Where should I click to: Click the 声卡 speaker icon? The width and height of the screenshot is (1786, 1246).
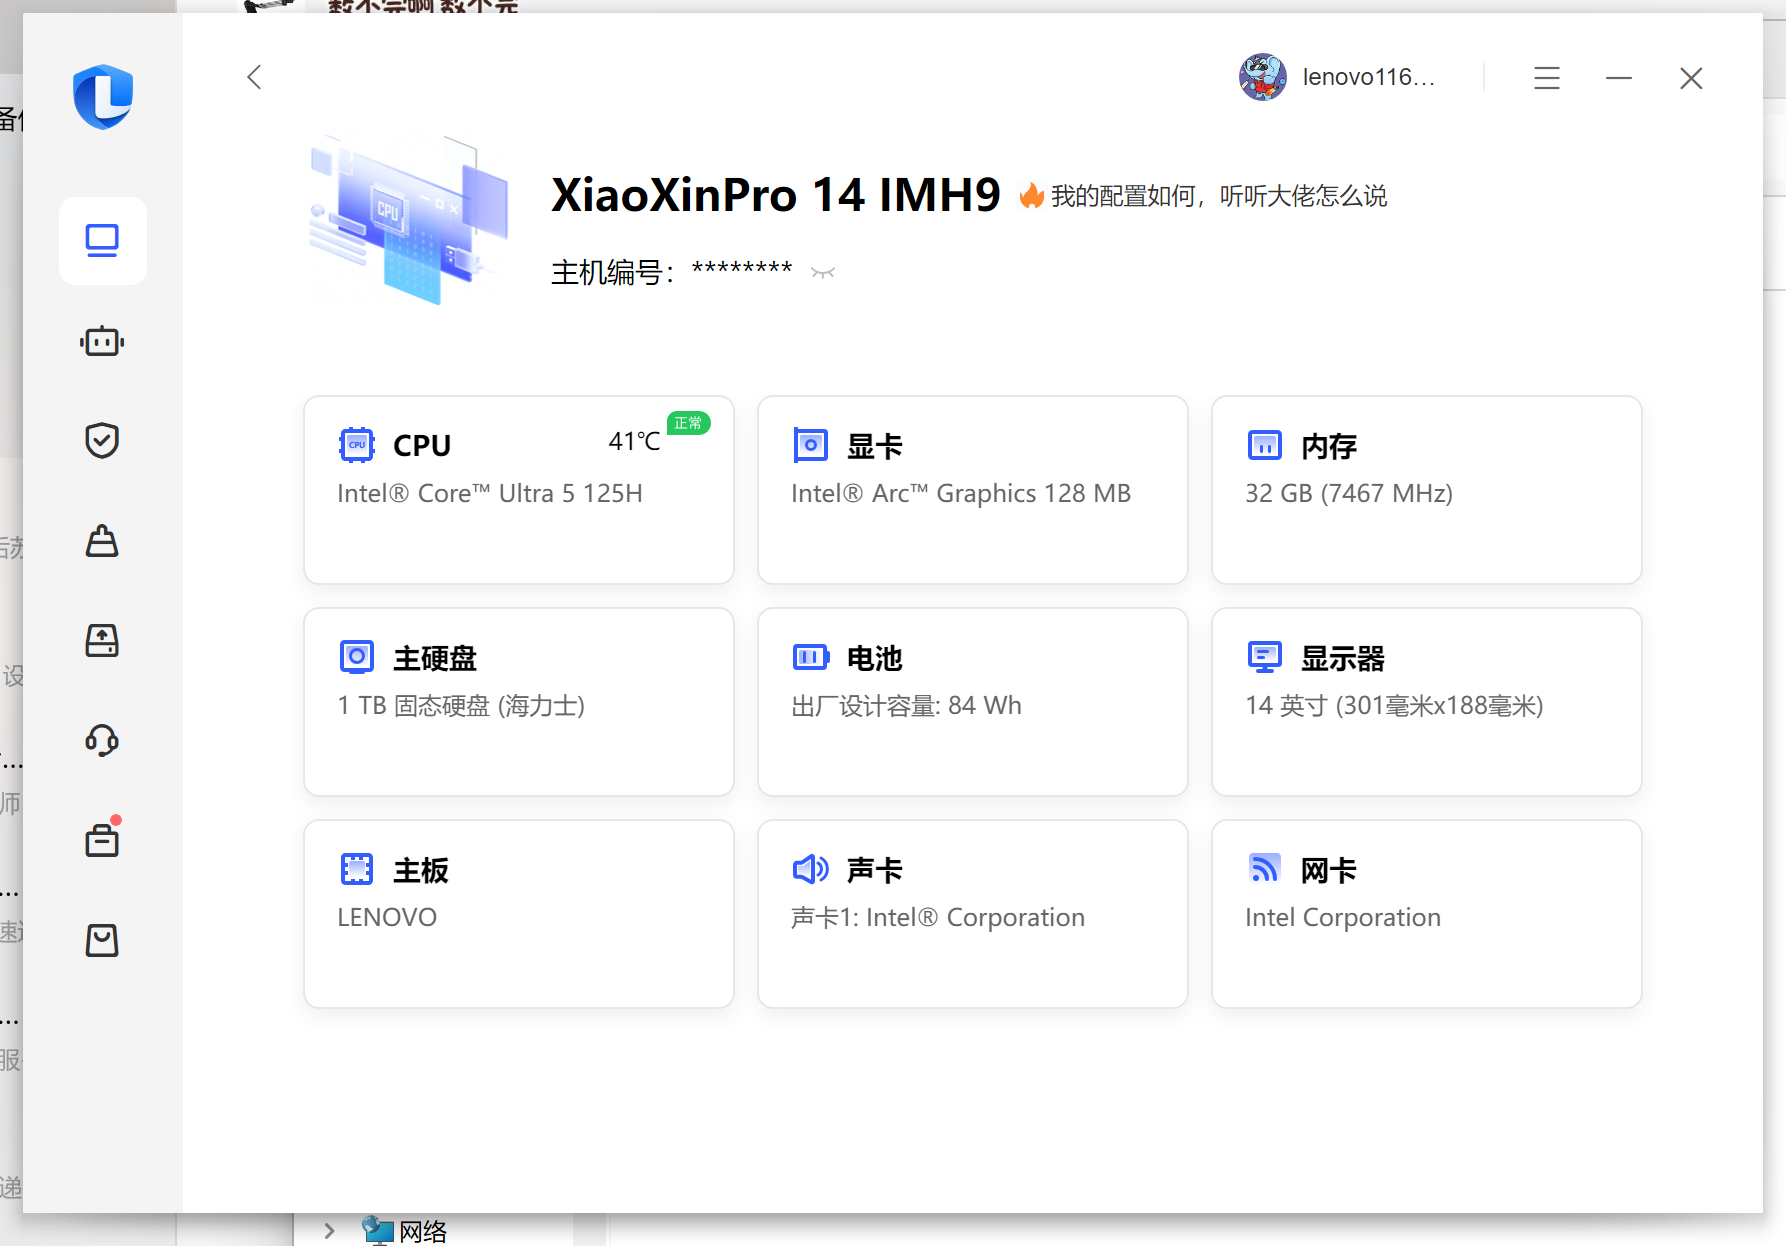tap(810, 869)
